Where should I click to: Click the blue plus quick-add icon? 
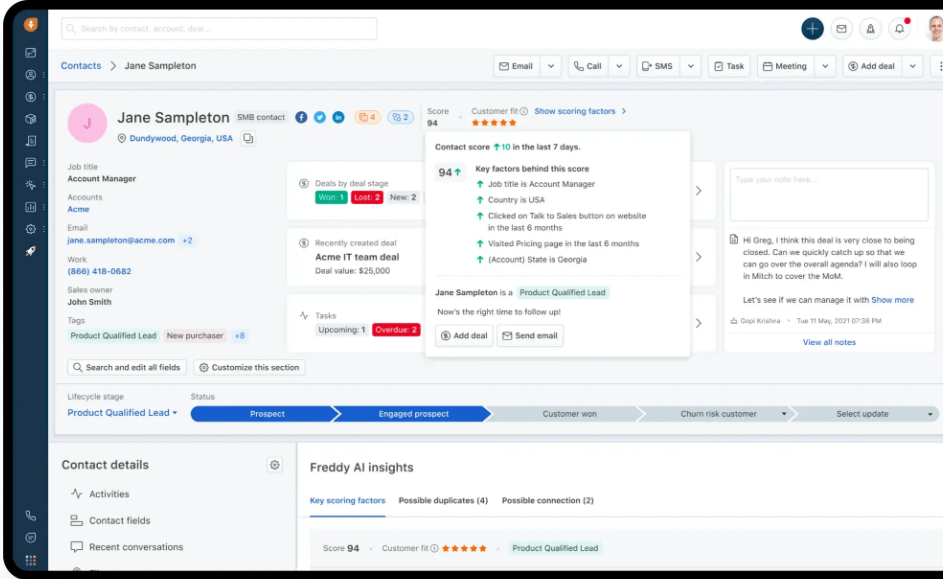coord(812,29)
